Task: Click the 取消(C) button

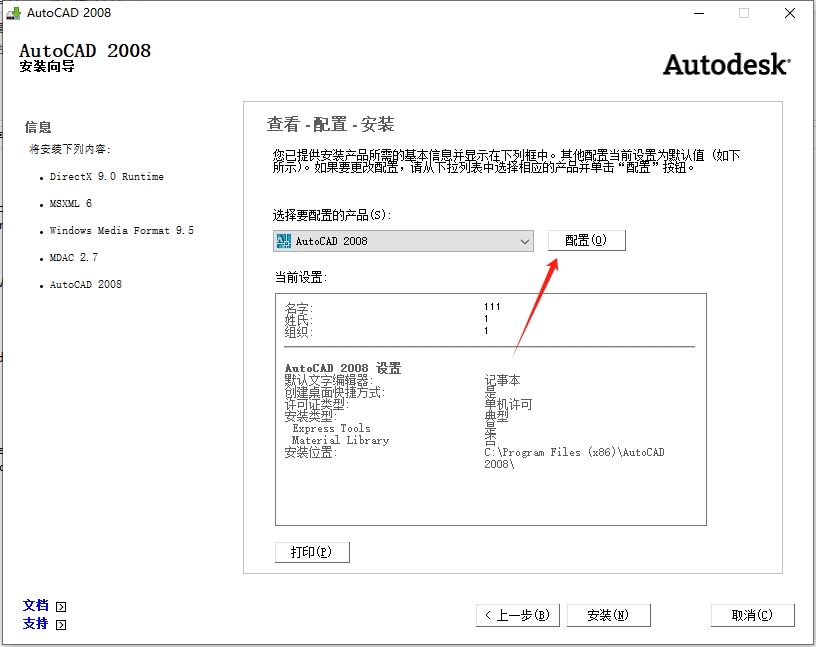Action: point(753,615)
